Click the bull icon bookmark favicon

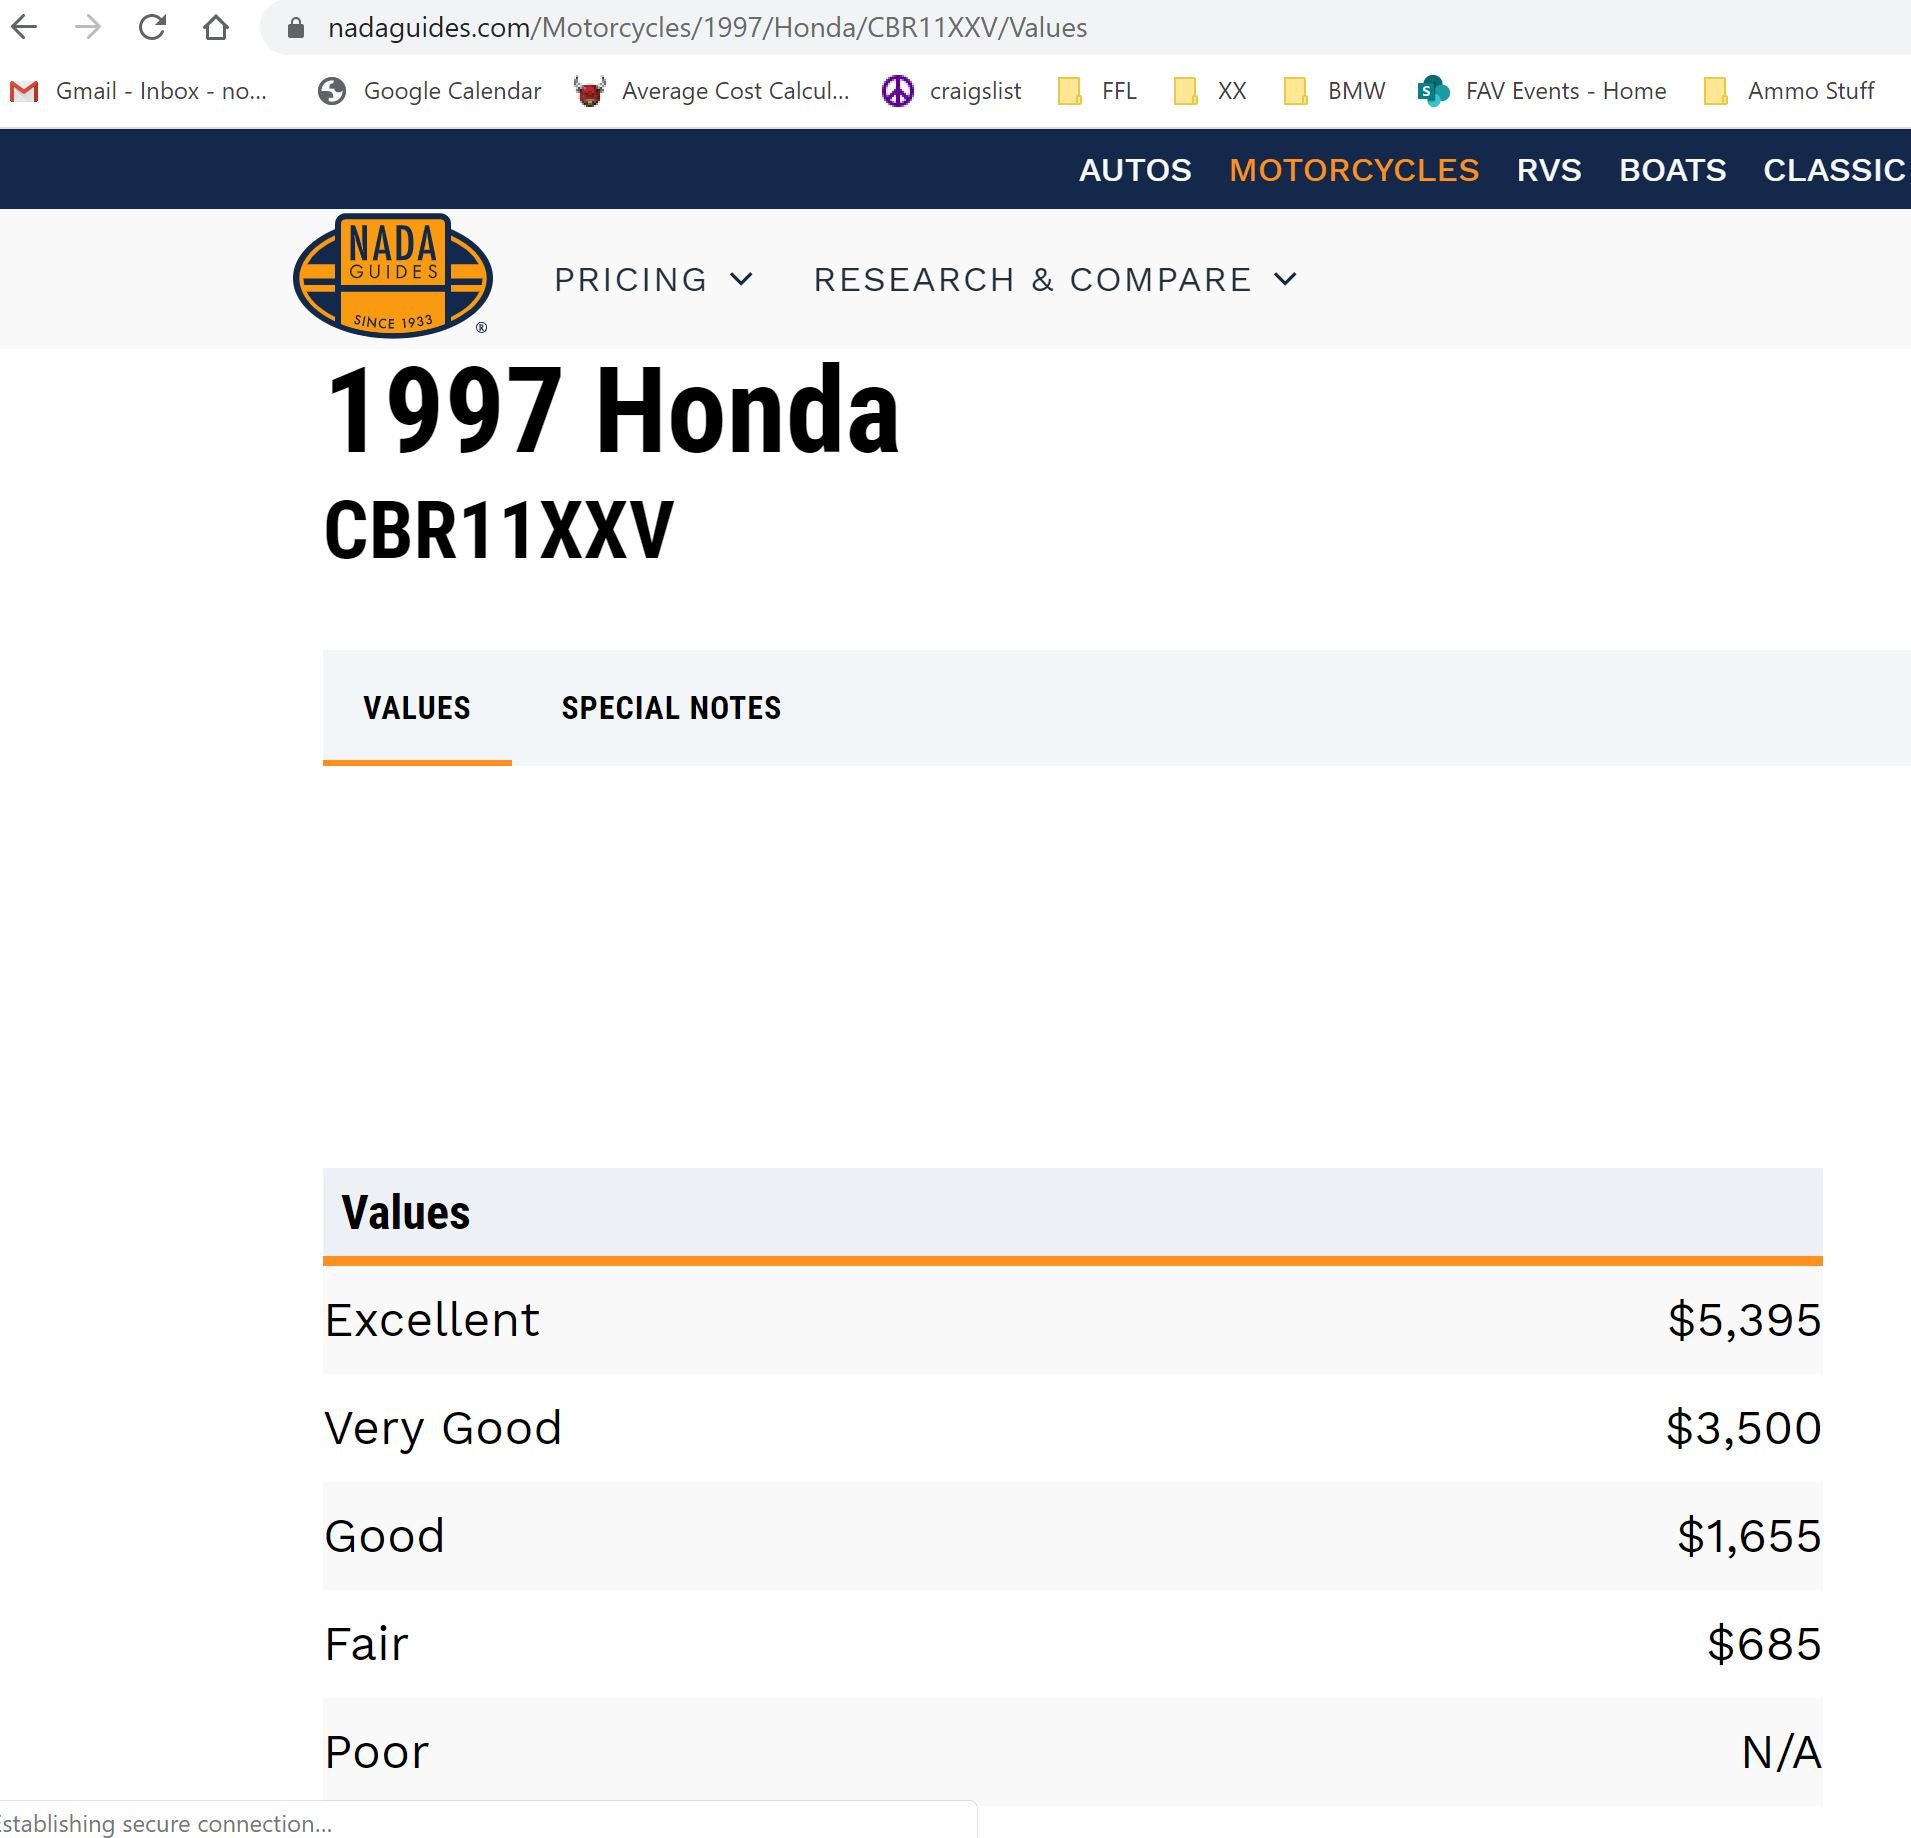point(590,91)
